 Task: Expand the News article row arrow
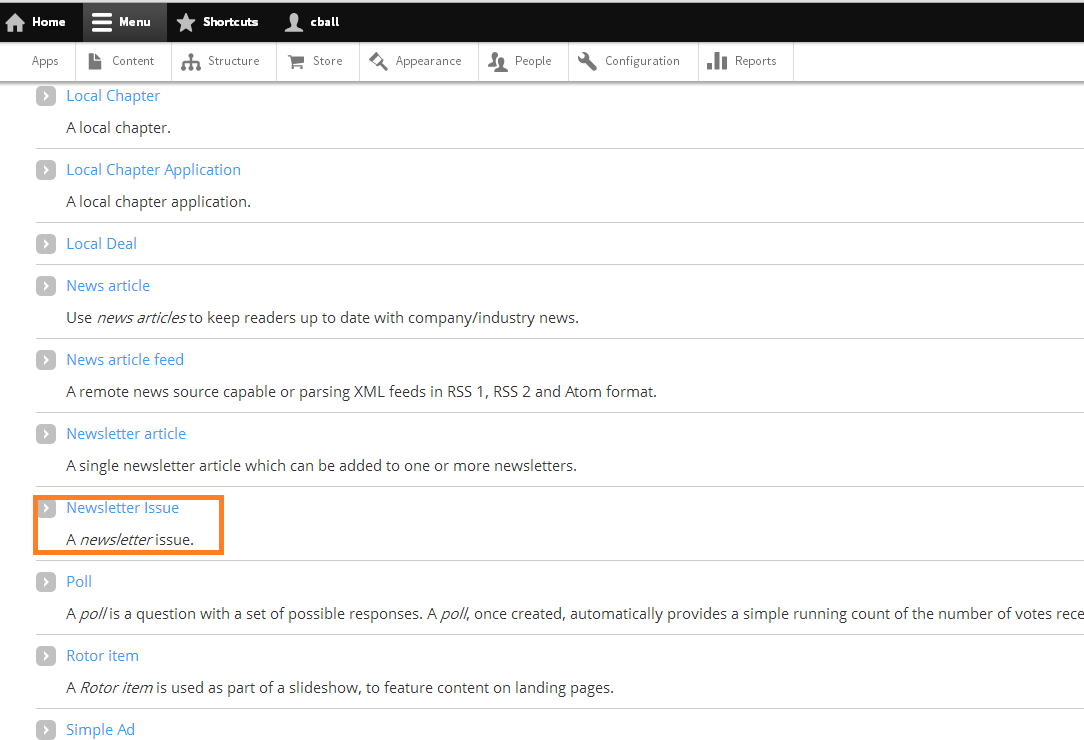[x=46, y=286]
